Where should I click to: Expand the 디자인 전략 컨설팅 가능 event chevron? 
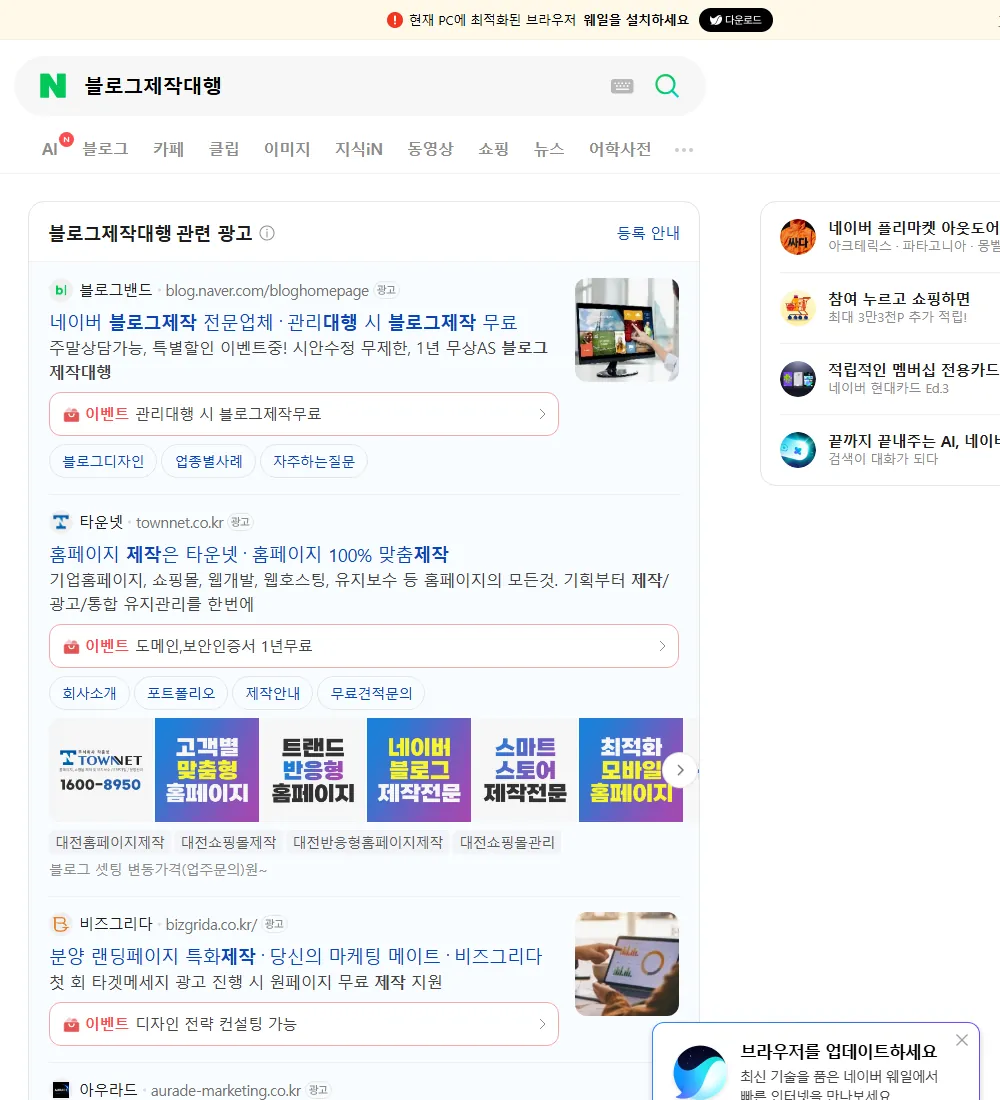[542, 1024]
